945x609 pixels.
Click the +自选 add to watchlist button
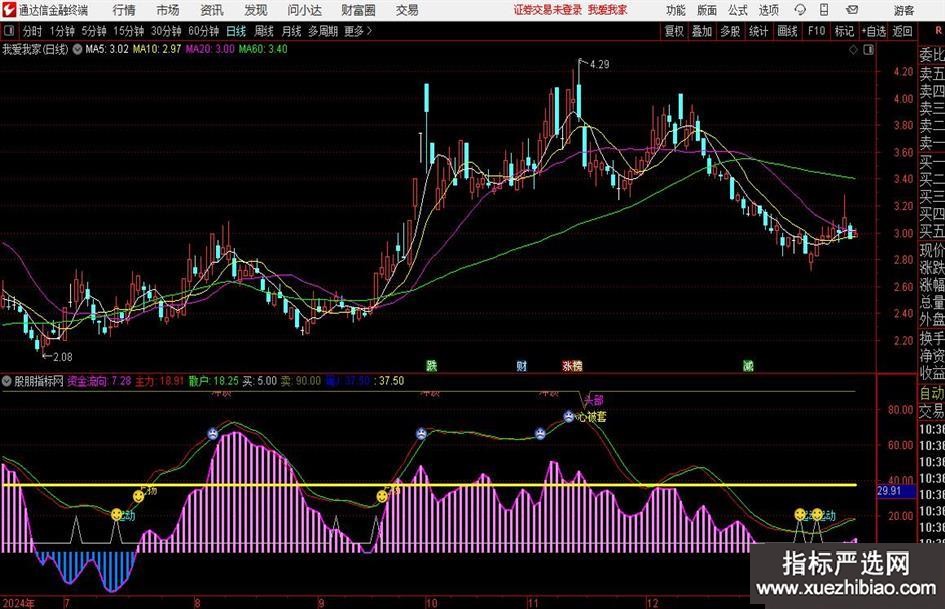pyautogui.click(x=873, y=31)
